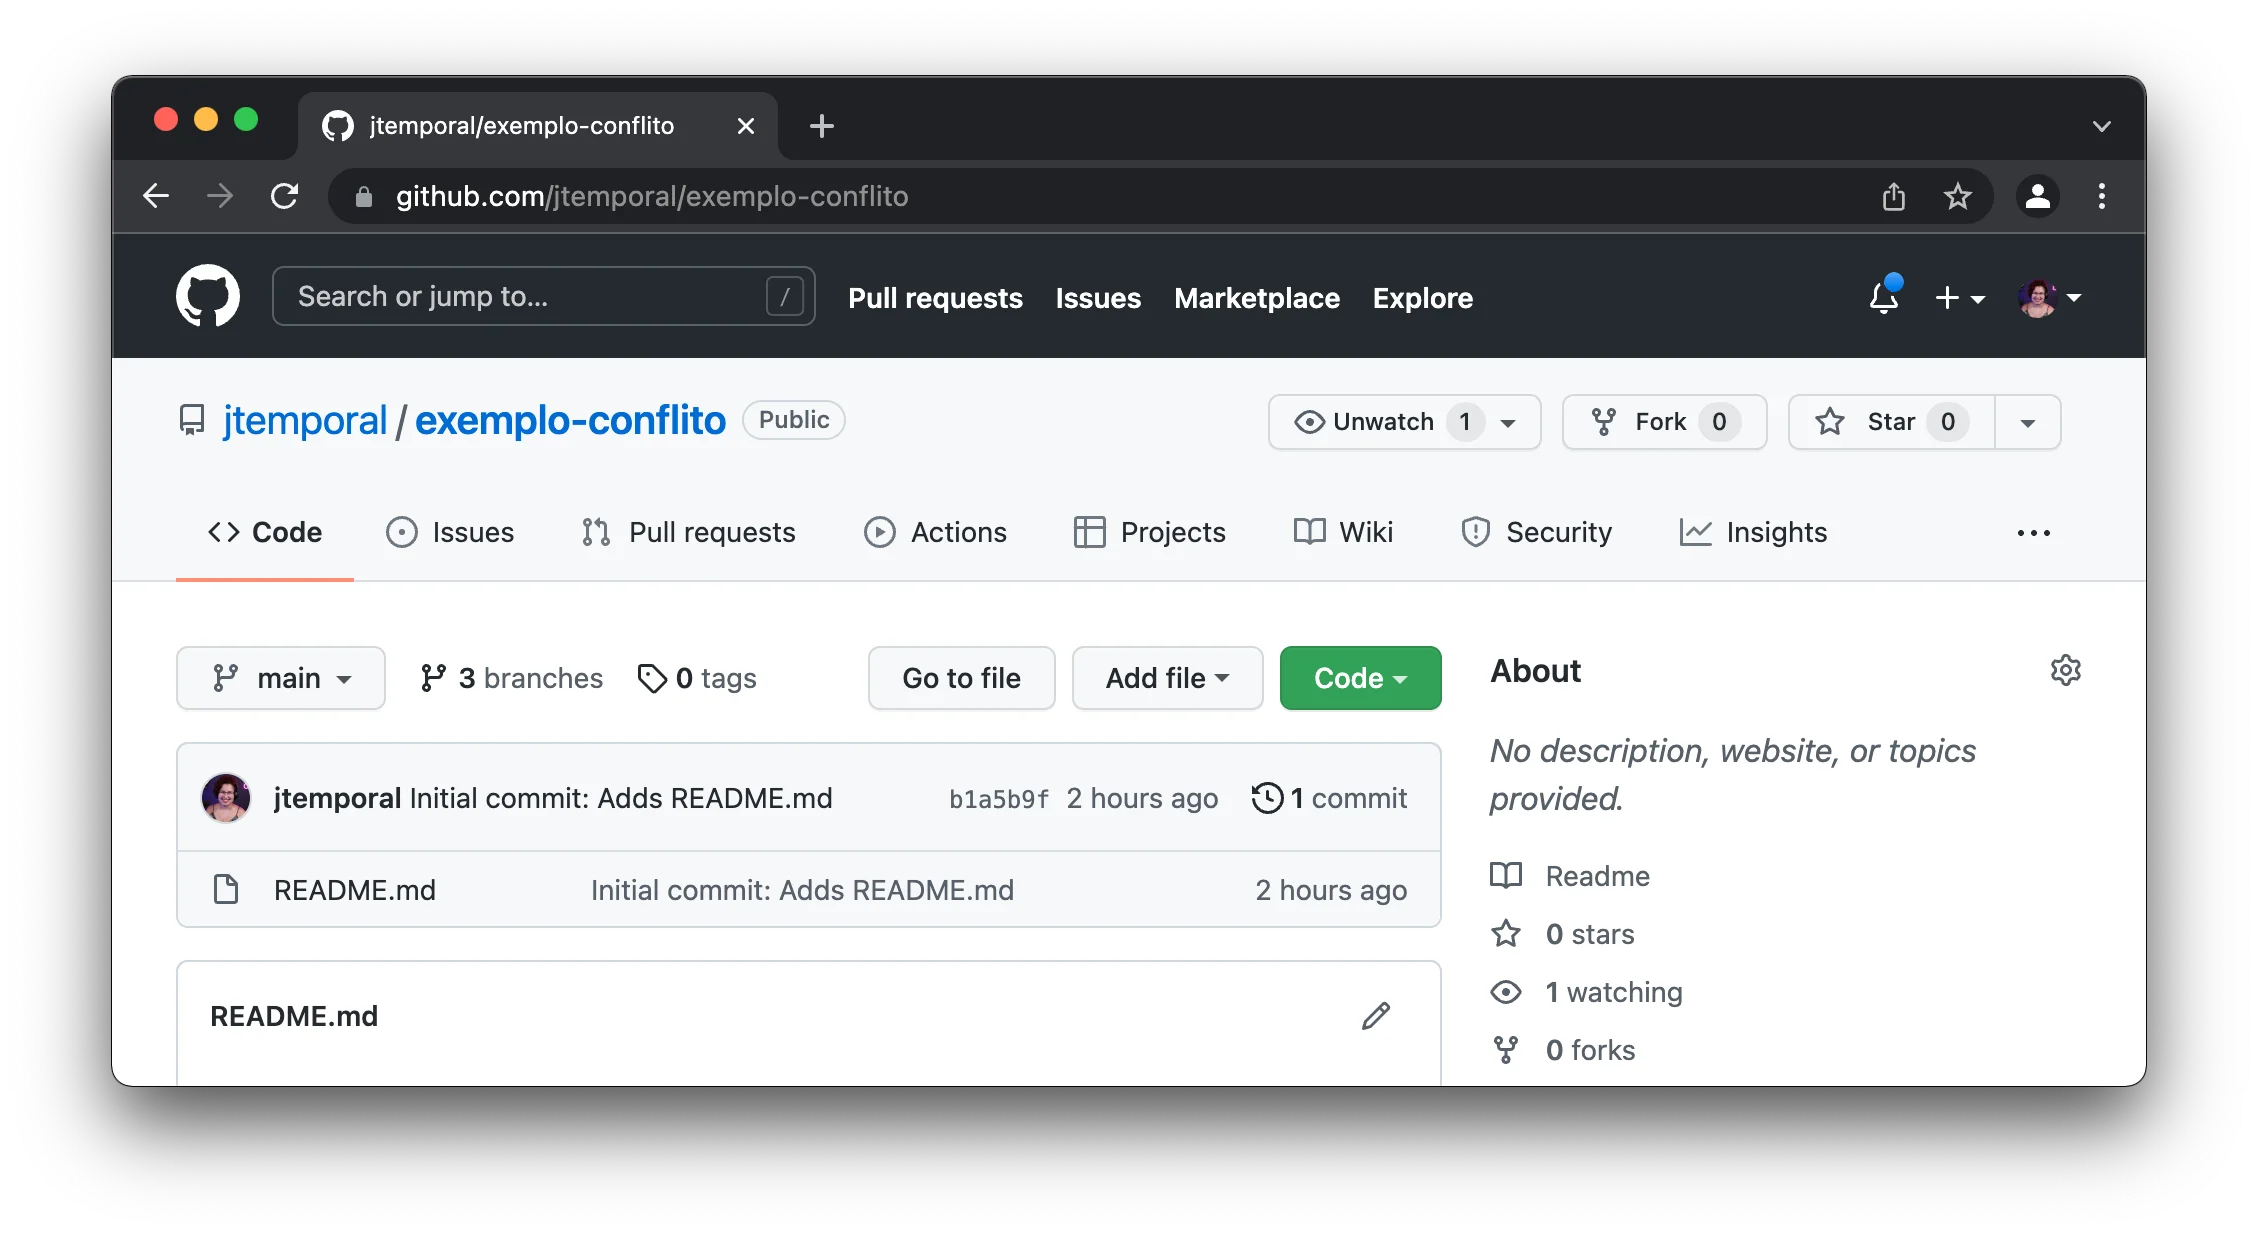This screenshot has width=2258, height=1234.
Task: Open the commit history clock icon
Action: coord(1269,797)
